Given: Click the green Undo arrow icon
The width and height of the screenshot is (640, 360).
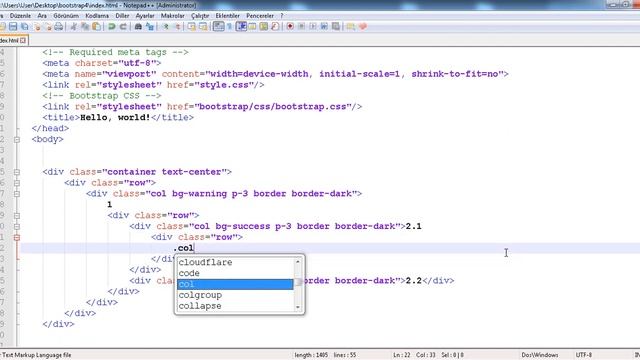Looking at the screenshot, I should [x=111, y=27].
